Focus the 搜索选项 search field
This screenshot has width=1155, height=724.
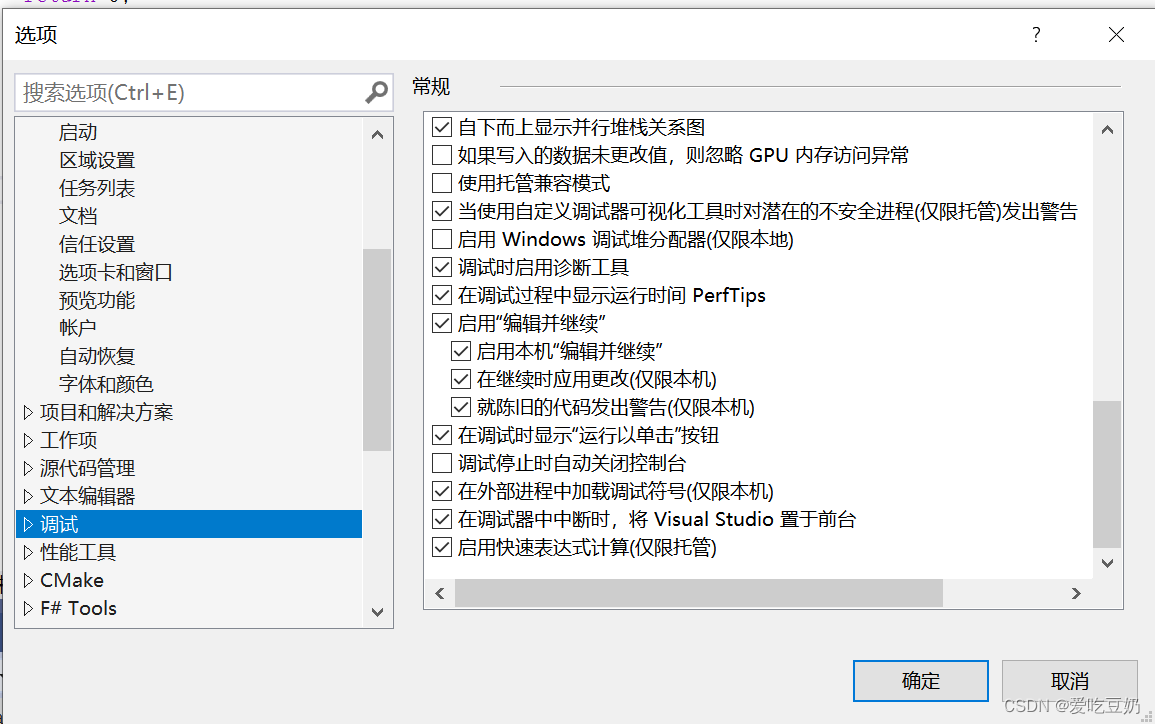tap(190, 93)
